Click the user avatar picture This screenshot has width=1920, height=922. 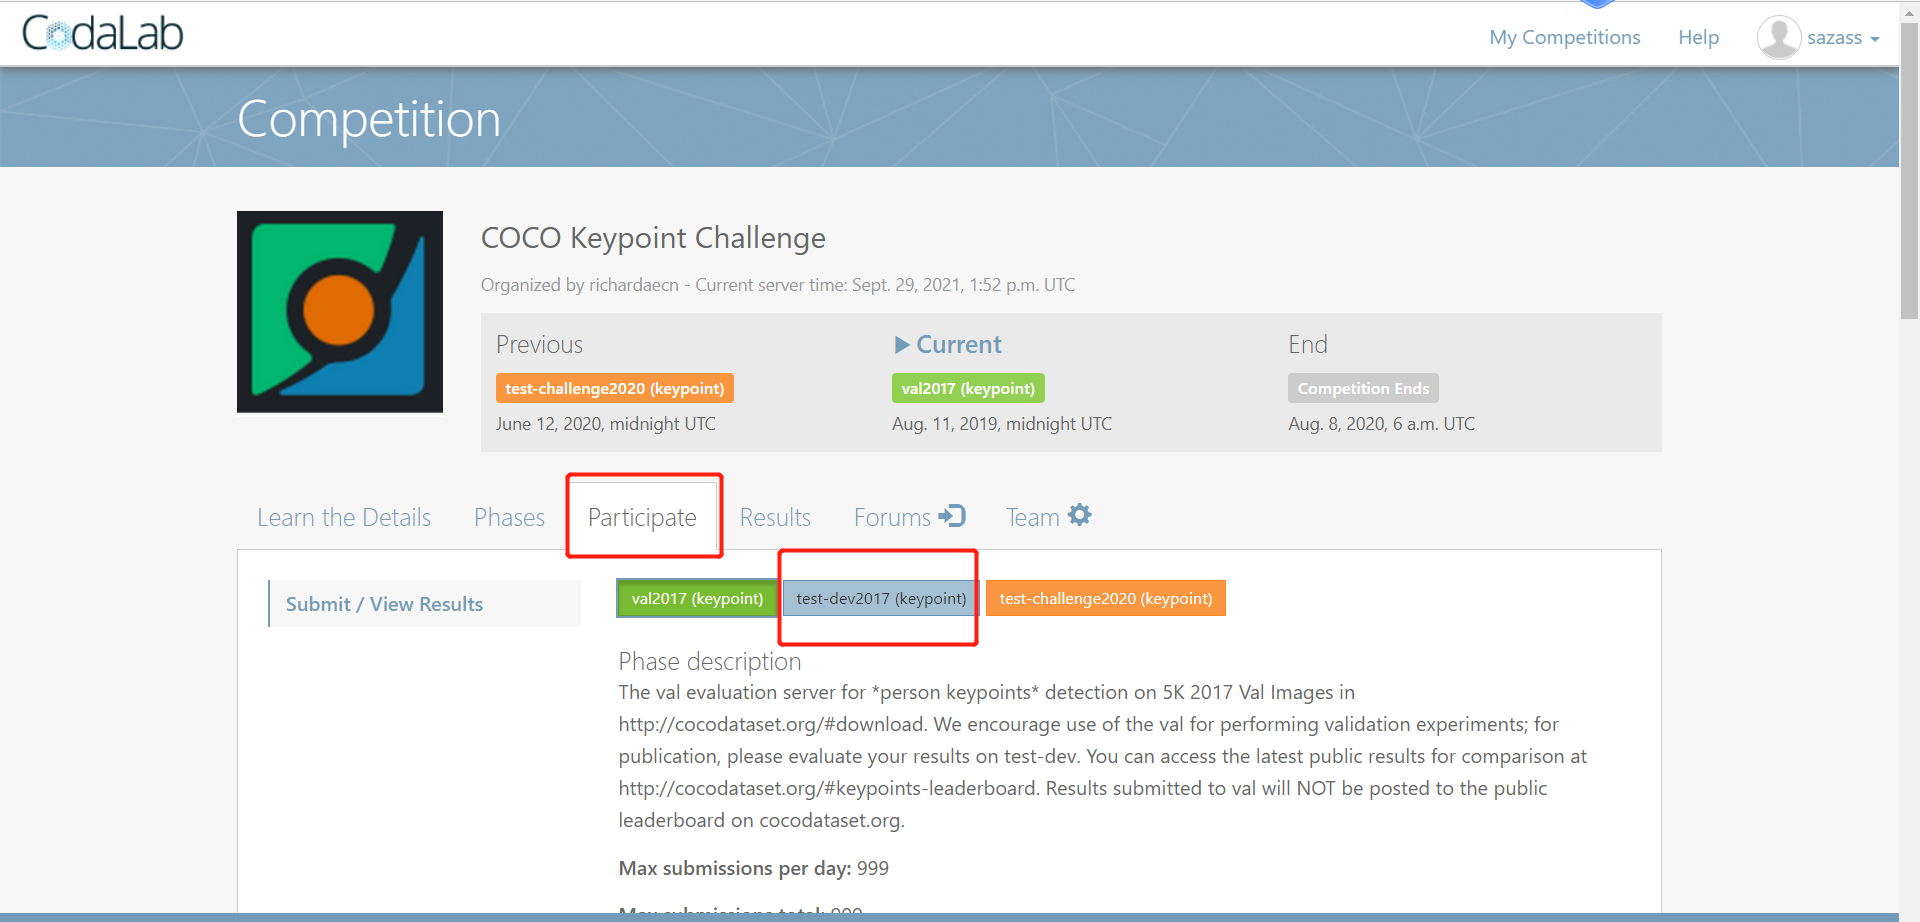(1778, 37)
